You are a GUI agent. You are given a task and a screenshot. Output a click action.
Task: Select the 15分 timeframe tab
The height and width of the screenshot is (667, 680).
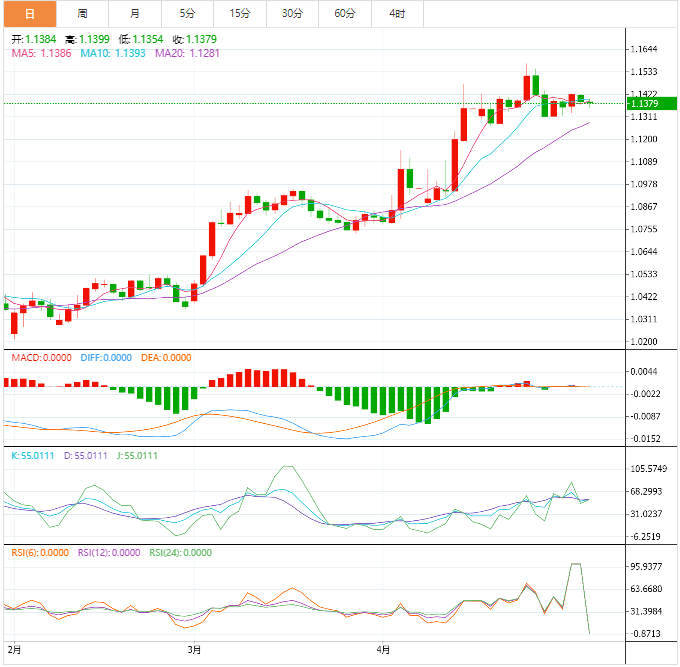(240, 14)
